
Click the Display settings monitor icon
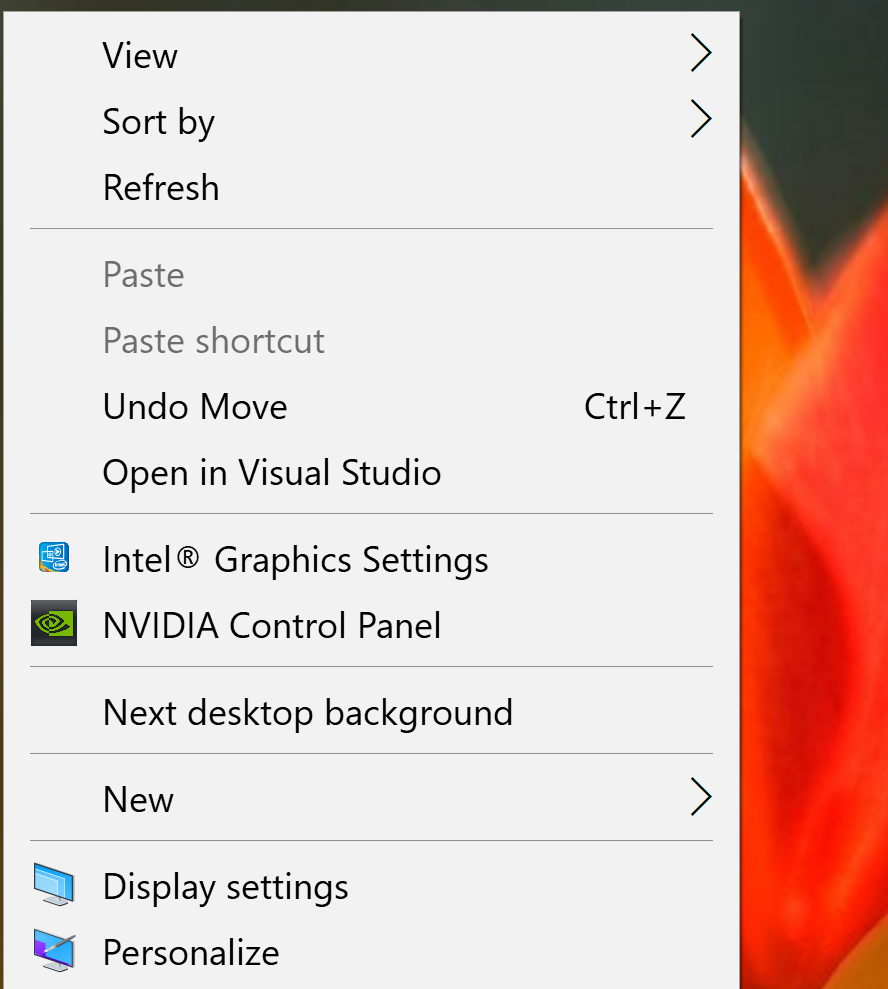pos(54,886)
